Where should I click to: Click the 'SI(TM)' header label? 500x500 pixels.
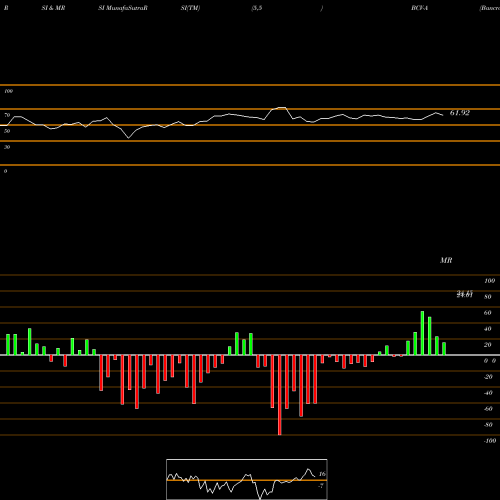click(190, 8)
